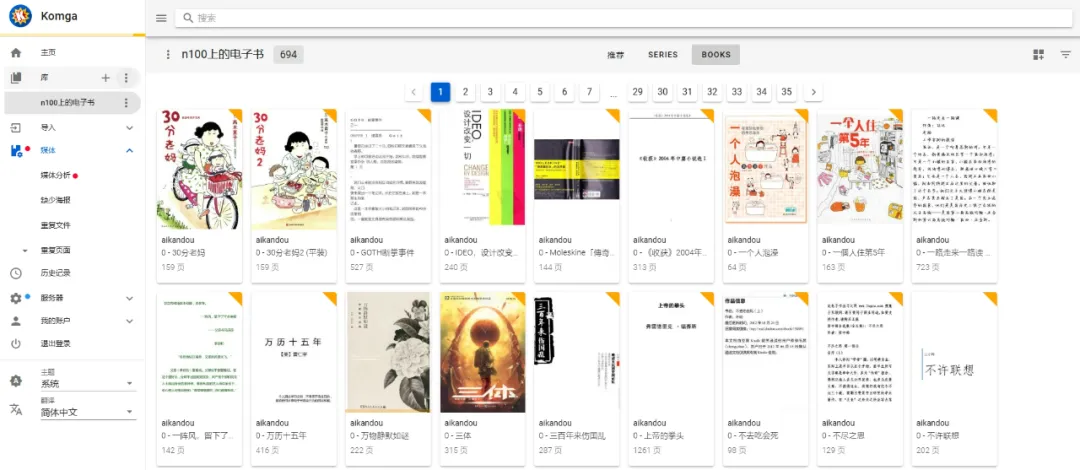The height and width of the screenshot is (470, 1080).
Task: Click the 搜索 search input field
Action: 620,18
